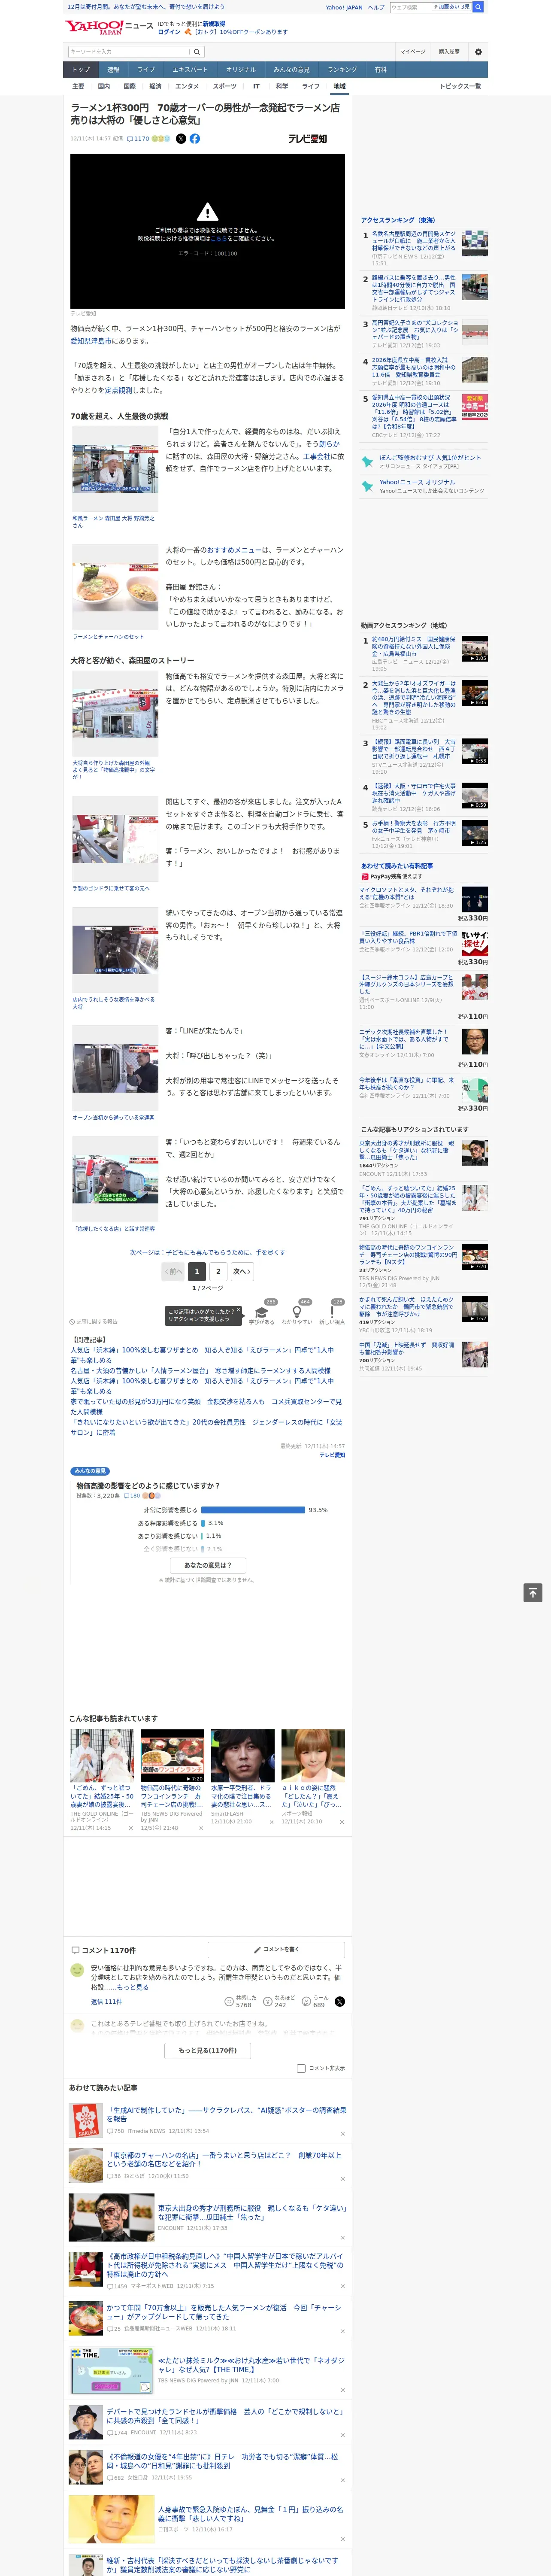The height and width of the screenshot is (2576, 551).
Task: Open 水原一平受刑者 recommended article thumbnail
Action: 242,1755
